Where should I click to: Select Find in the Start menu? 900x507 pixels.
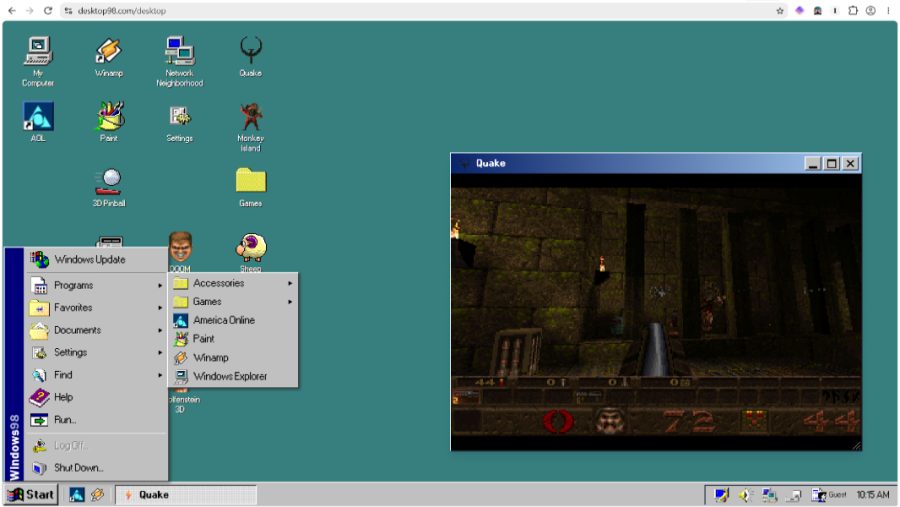pos(96,375)
